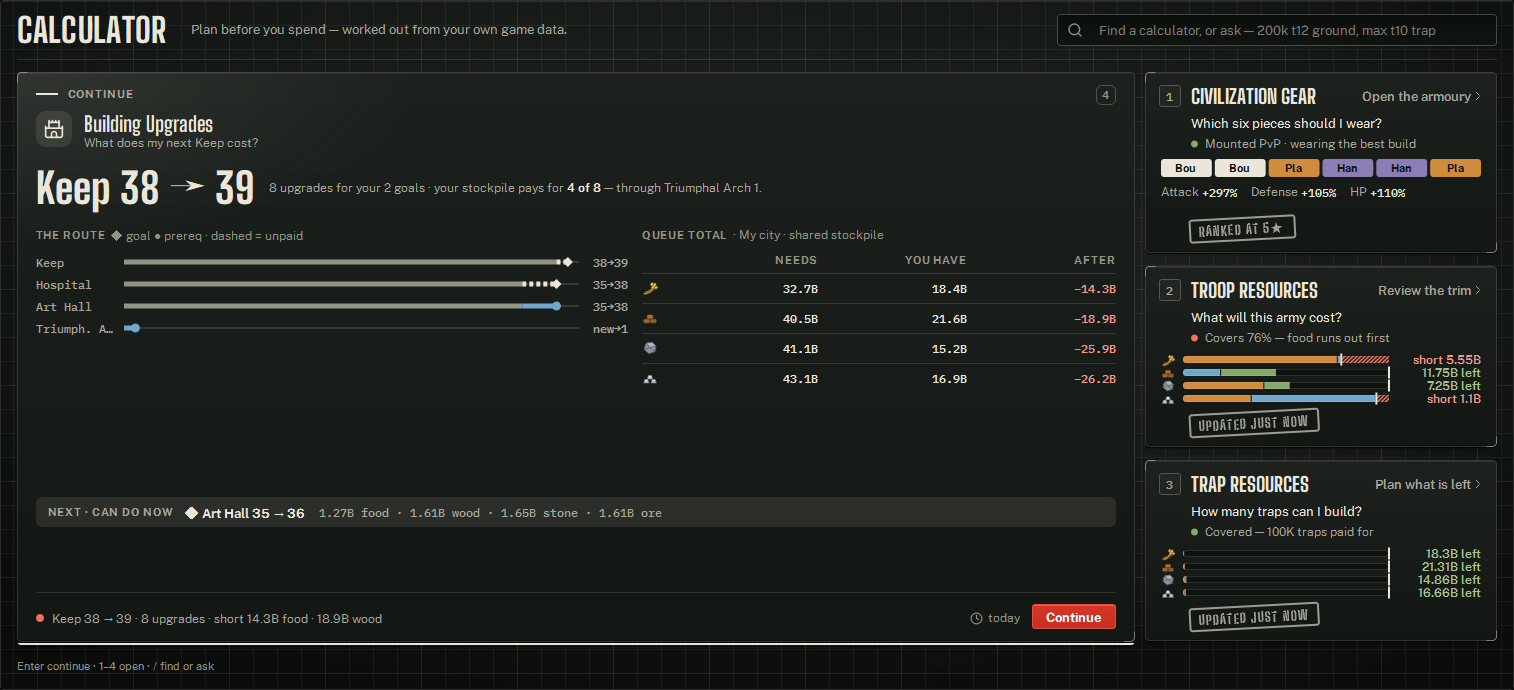Focus the 'Find a calculator, or ask' search field
This screenshot has height=690, width=1514.
[x=1276, y=30]
